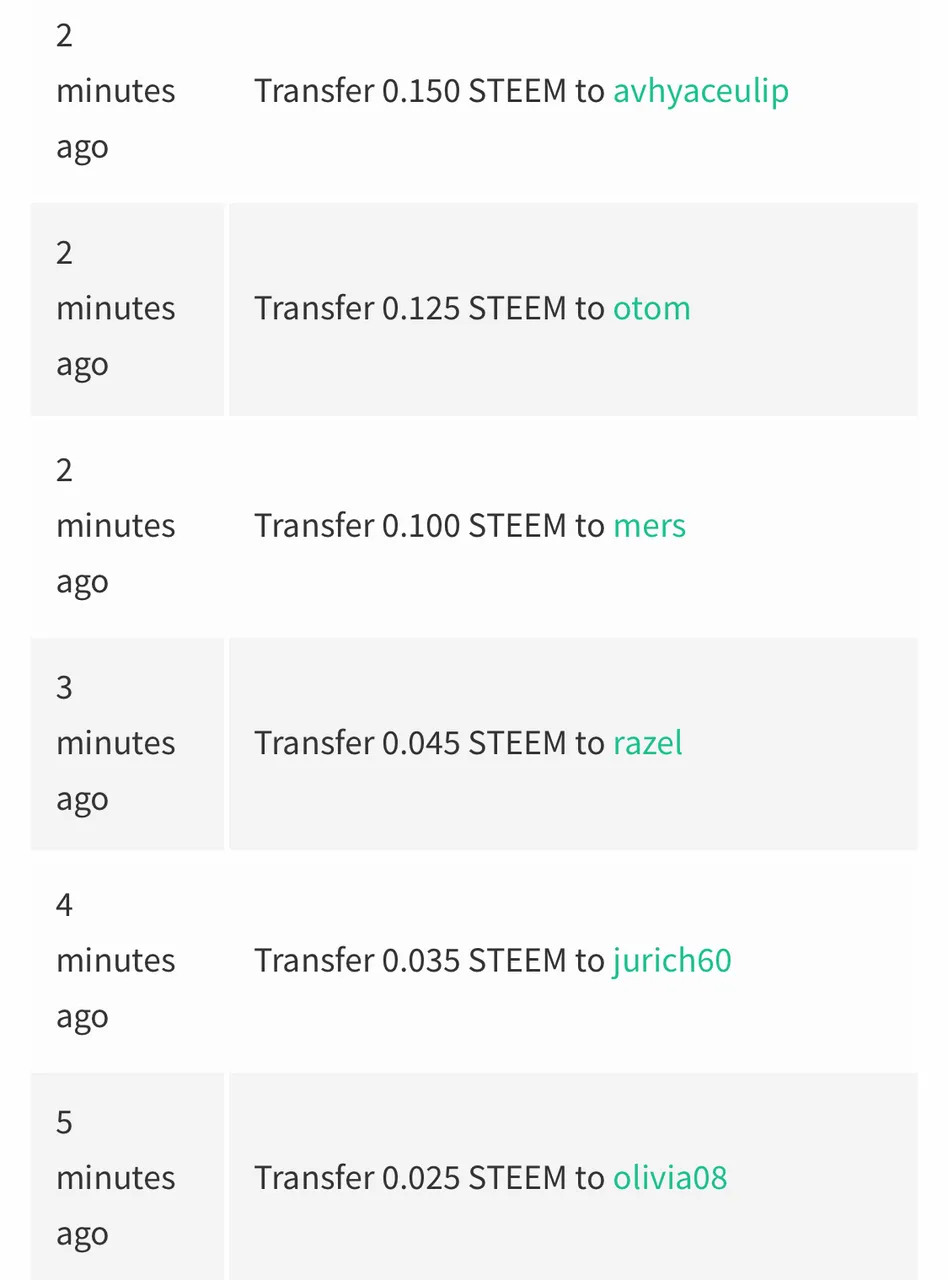Image resolution: width=948 pixels, height=1280 pixels.
Task: Click the timestamp beside the otom transfer
Action: click(115, 308)
